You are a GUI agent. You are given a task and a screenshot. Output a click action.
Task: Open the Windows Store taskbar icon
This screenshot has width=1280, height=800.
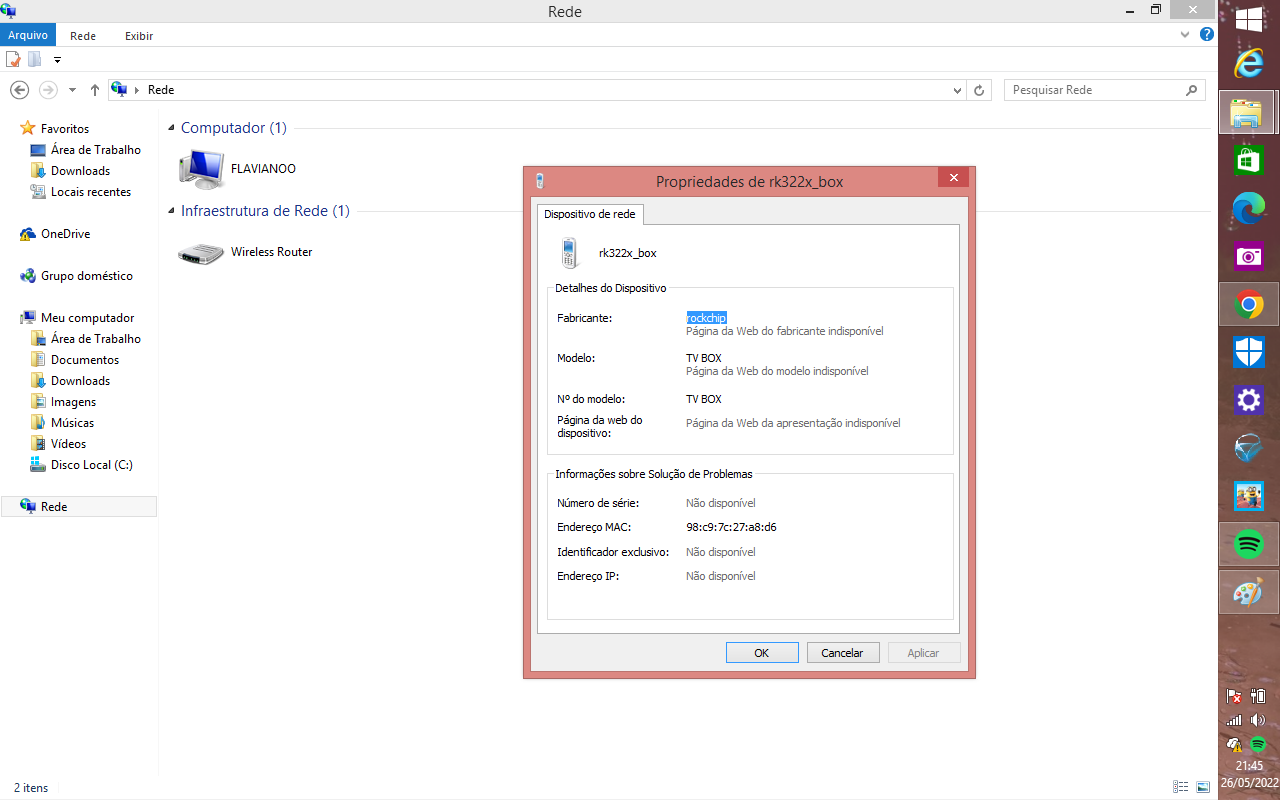pyautogui.click(x=1249, y=160)
